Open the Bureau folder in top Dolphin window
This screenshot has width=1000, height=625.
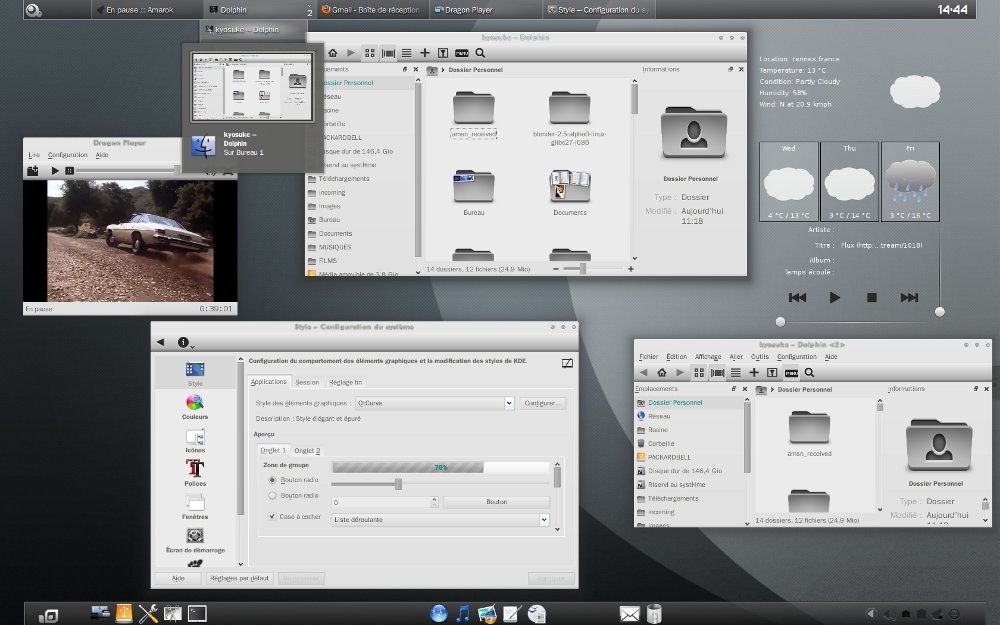(x=474, y=193)
